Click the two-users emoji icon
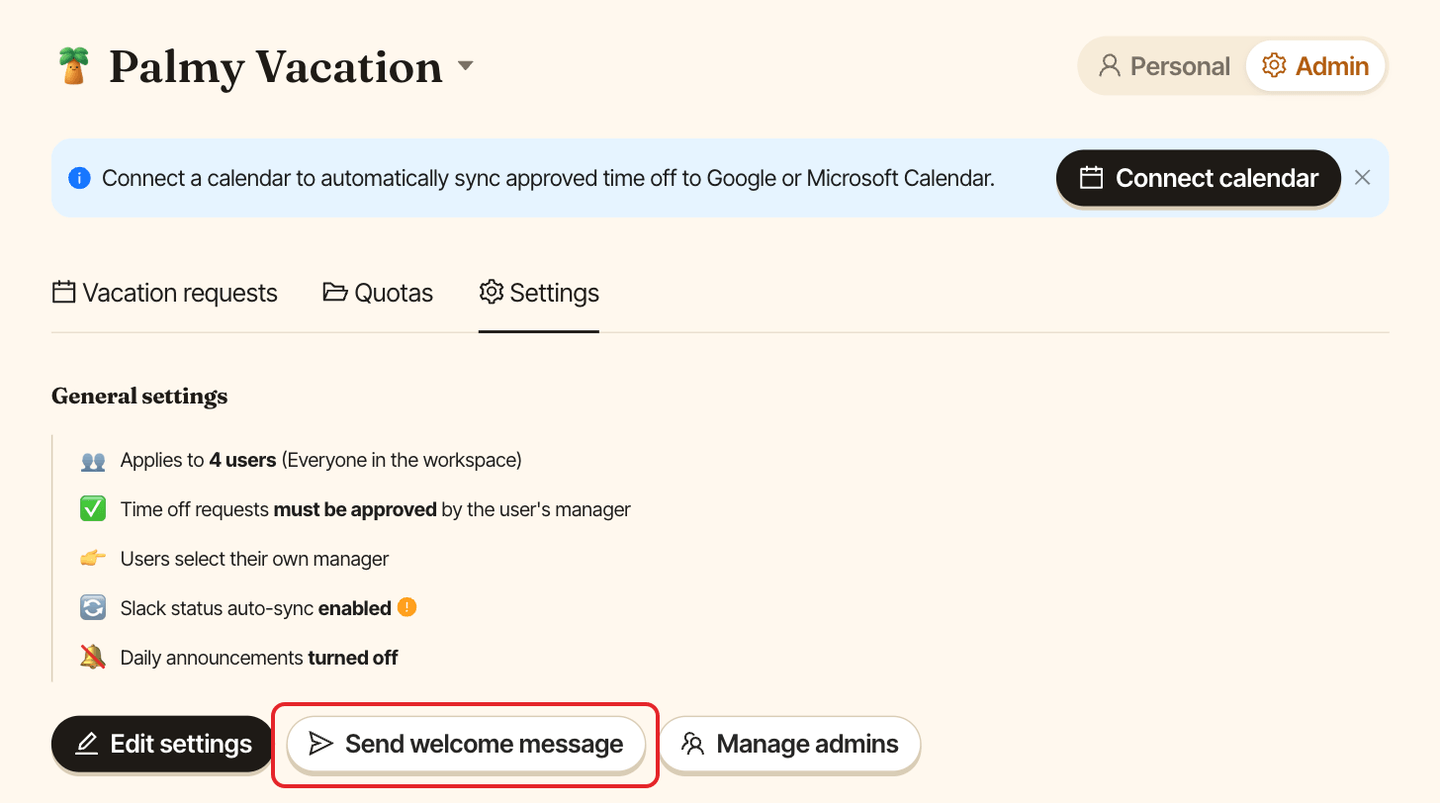Screen dimensions: 1440x803 (93, 461)
